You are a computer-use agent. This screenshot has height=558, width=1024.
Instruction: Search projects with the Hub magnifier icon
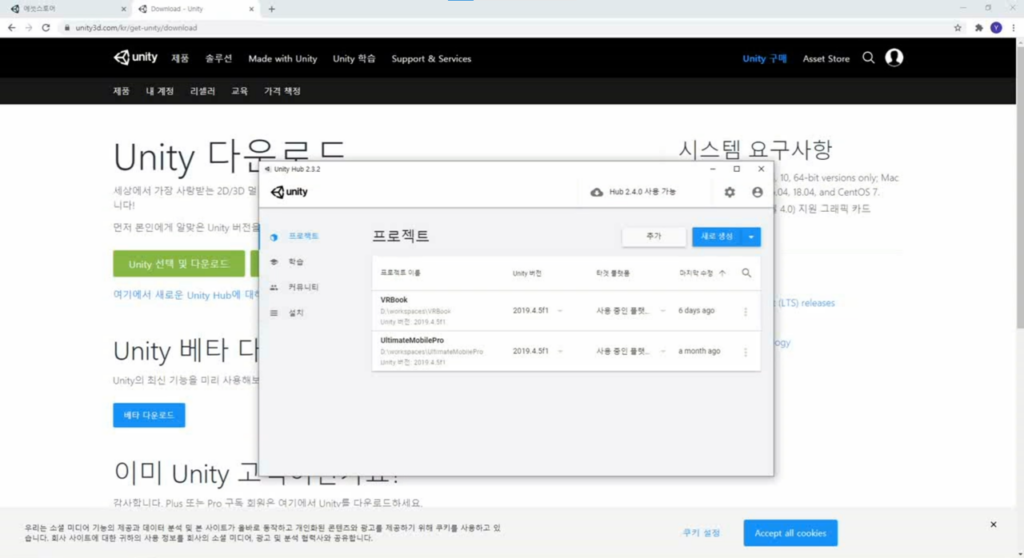(746, 273)
